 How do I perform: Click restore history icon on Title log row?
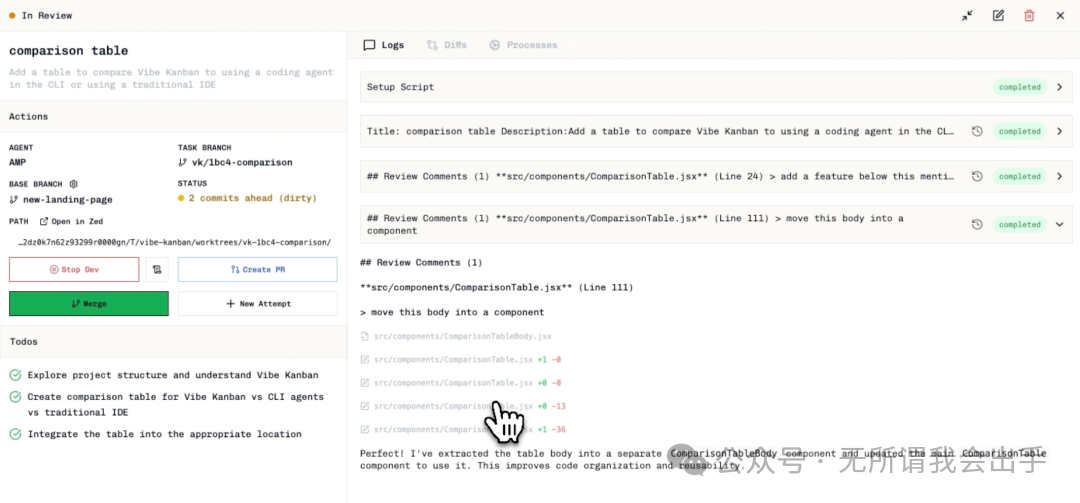point(977,131)
